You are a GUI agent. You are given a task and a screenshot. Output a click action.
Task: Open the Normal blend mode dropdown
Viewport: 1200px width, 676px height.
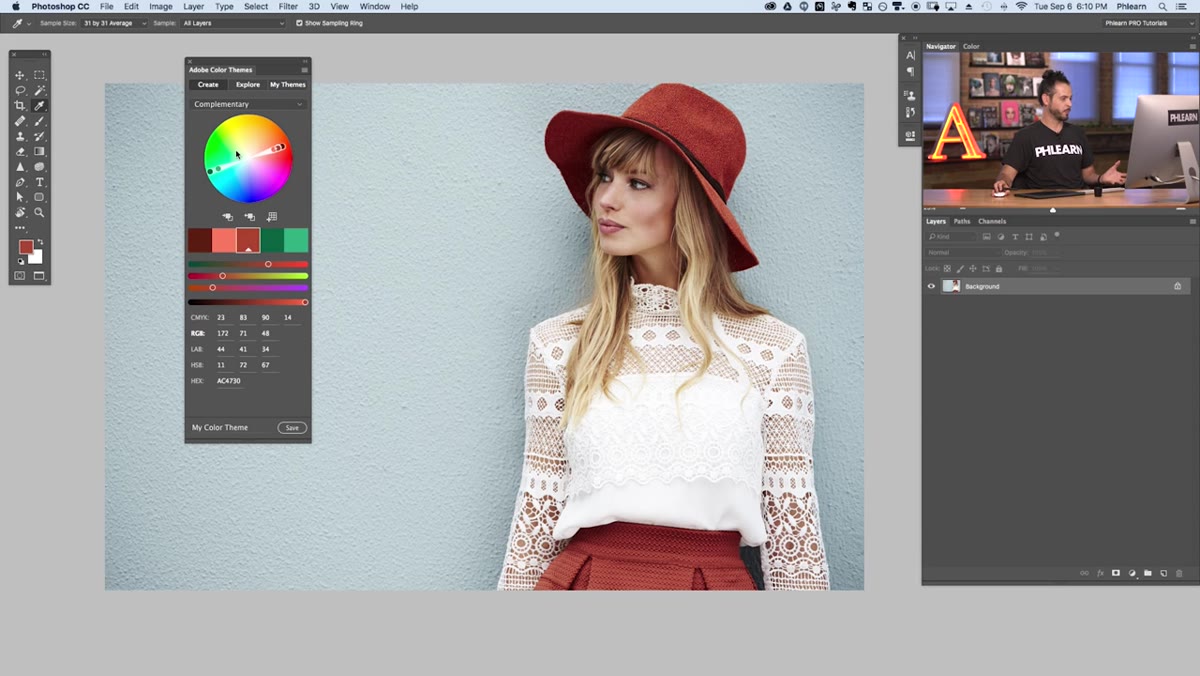pos(962,253)
